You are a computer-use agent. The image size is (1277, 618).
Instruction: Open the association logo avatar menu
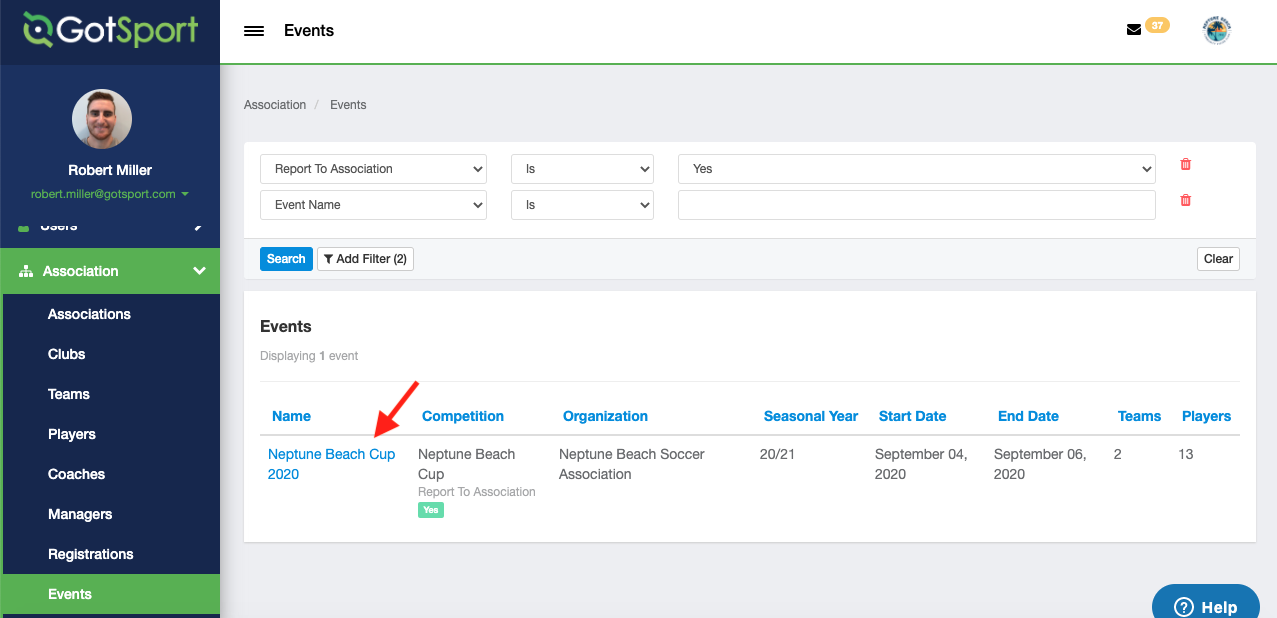1216,30
